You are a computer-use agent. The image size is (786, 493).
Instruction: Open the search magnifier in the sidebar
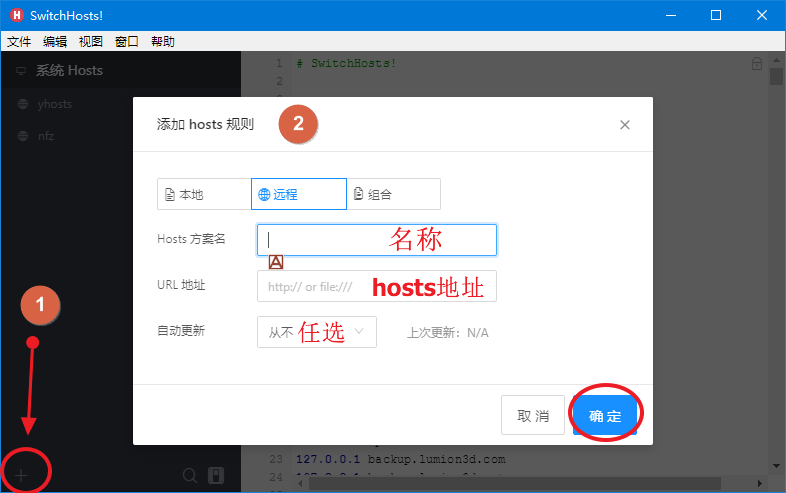[190, 475]
